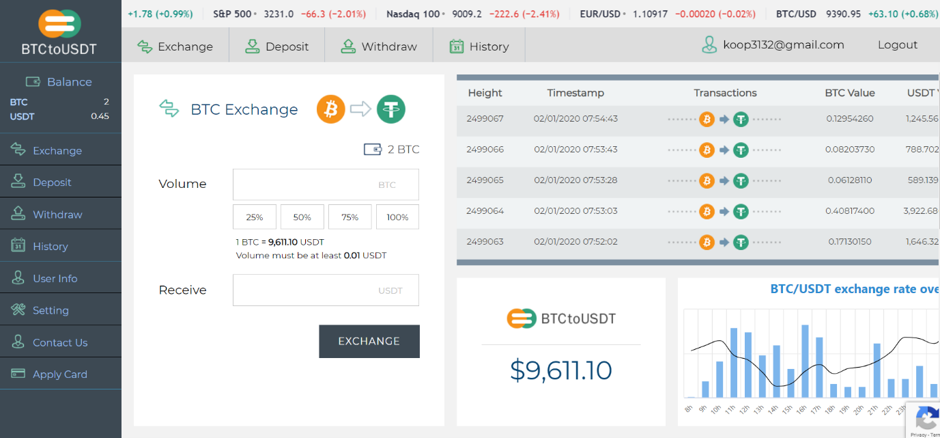Open Apply Card in the sidebar
Viewport: 940px width, 438px height.
(60, 374)
